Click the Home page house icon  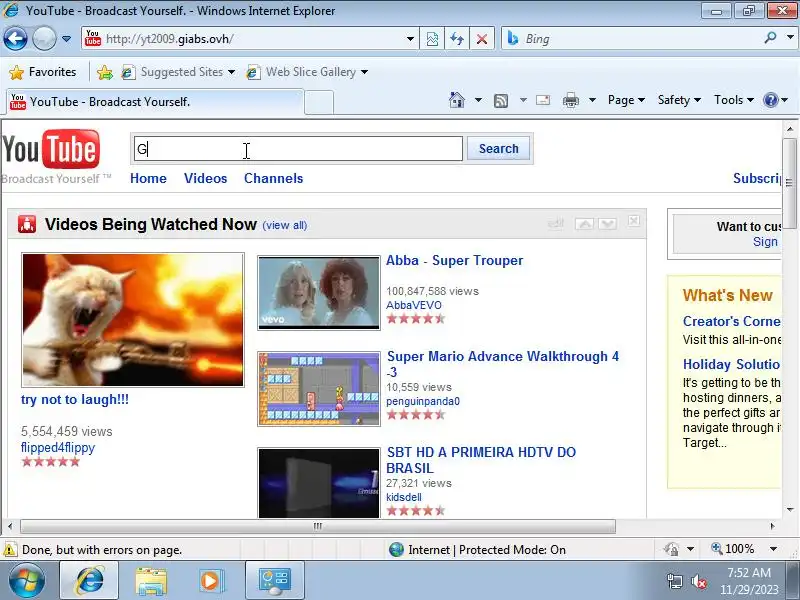457,100
